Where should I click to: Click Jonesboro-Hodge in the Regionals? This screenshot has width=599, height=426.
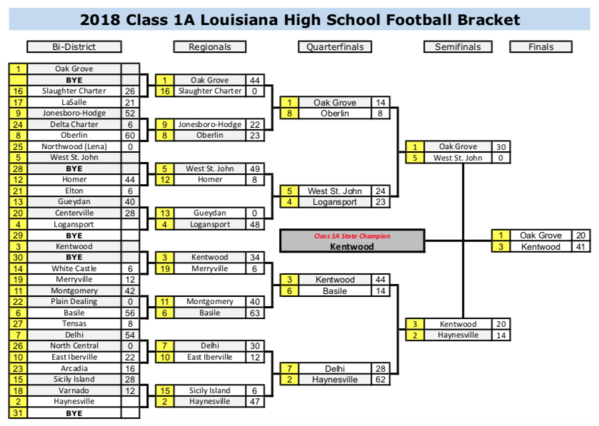[210, 124]
